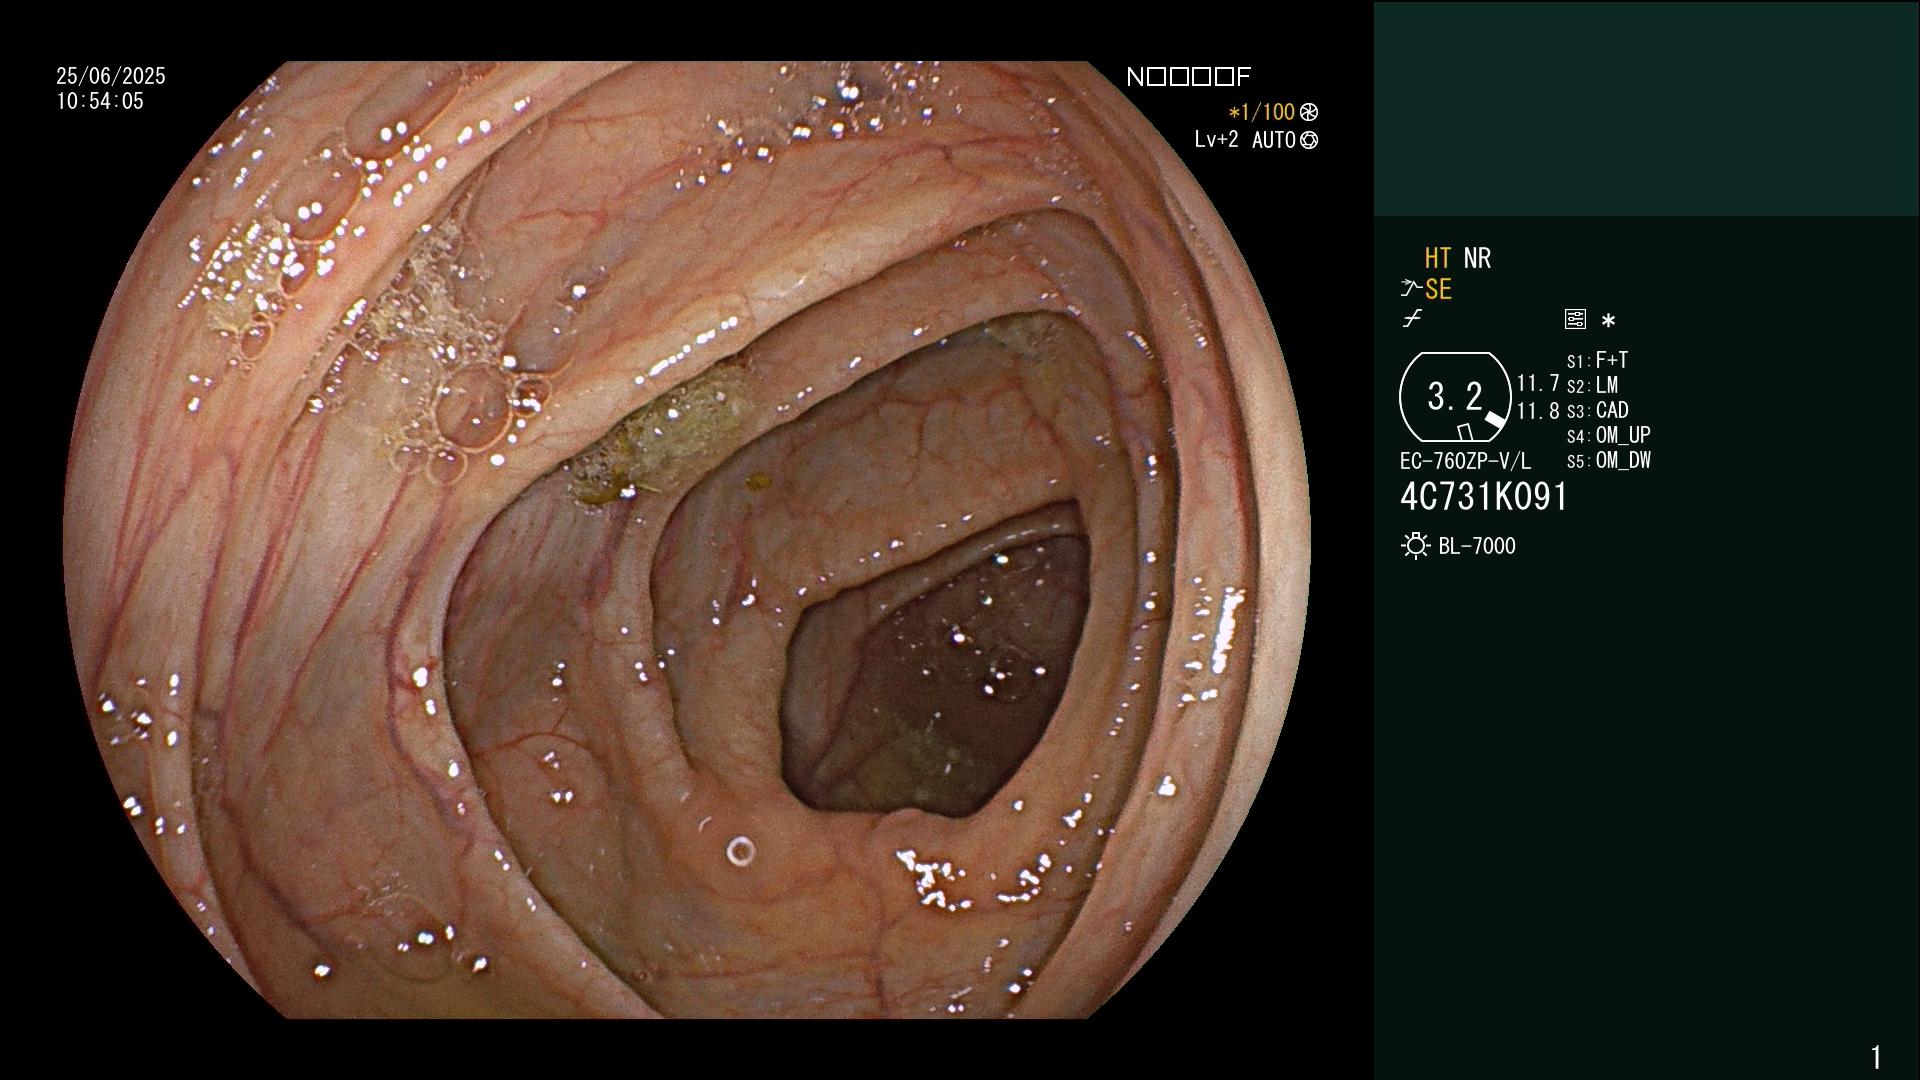Click the S5: OM_DW switch assignment

(x=1608, y=460)
